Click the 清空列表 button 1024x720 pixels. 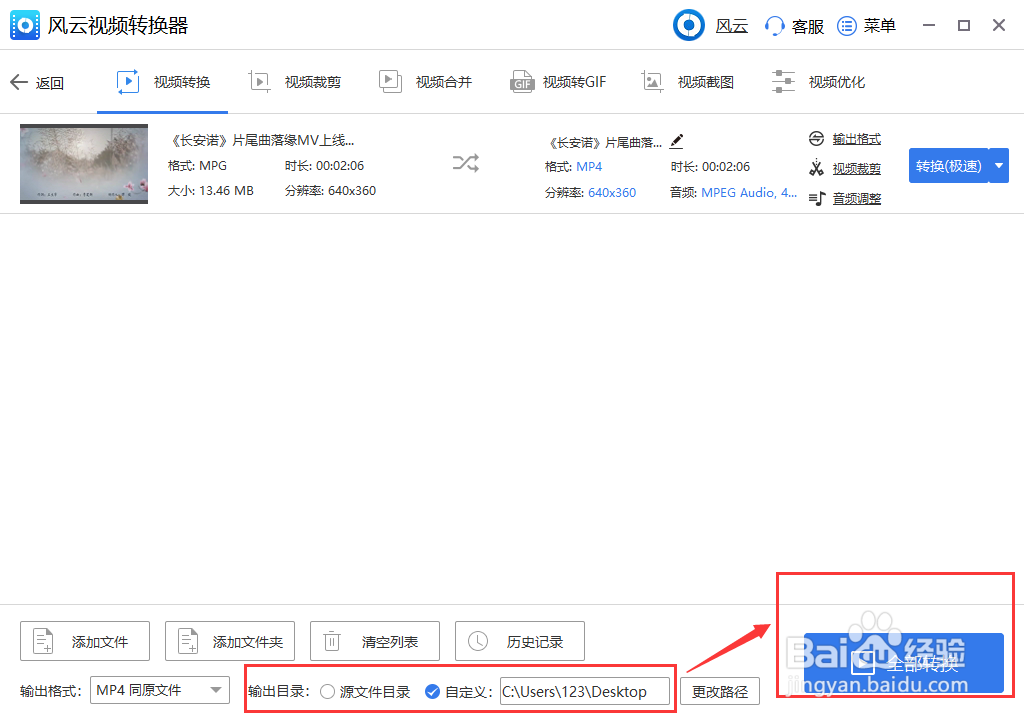coord(375,642)
